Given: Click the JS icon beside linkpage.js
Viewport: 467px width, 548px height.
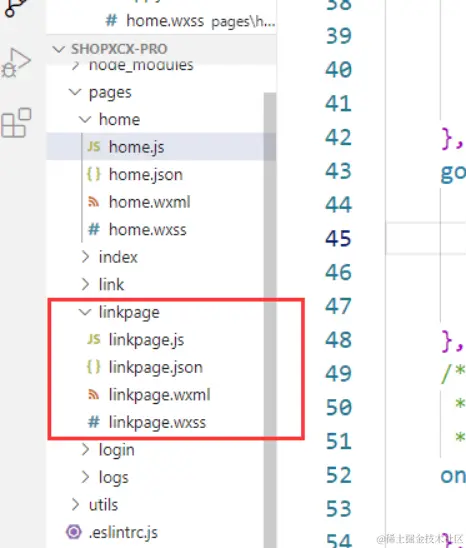Looking at the screenshot, I should (x=94, y=339).
